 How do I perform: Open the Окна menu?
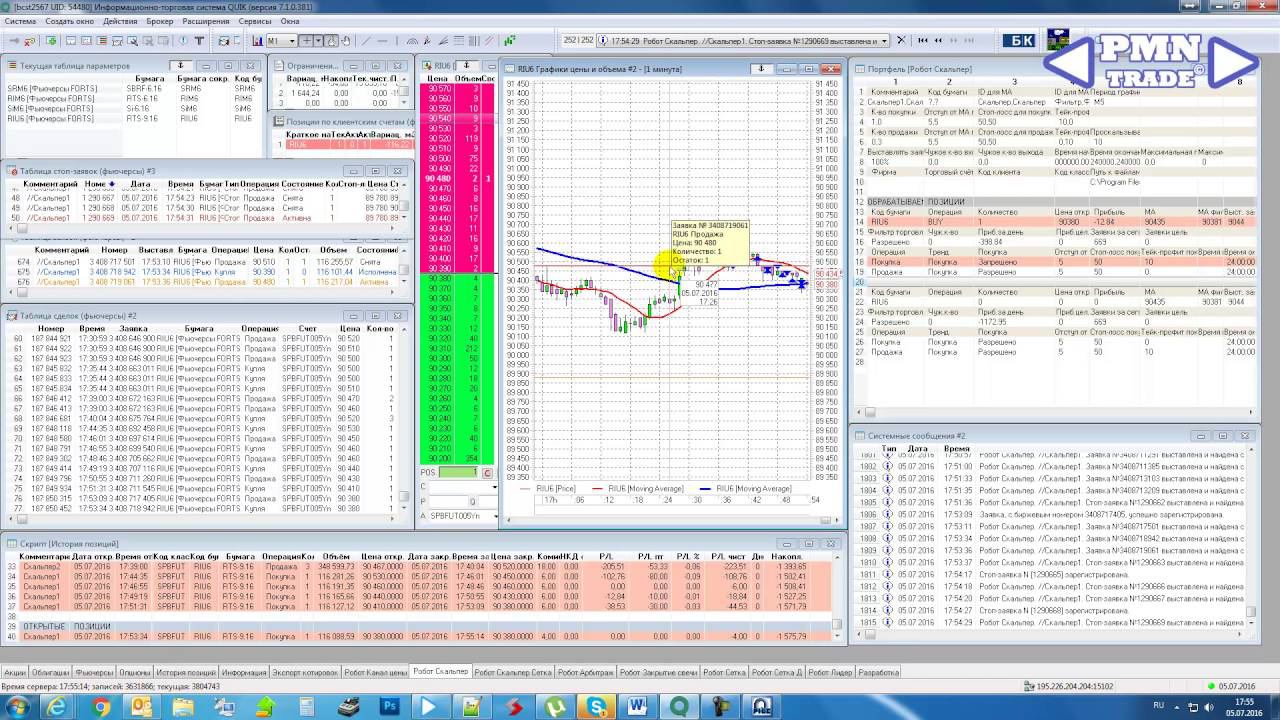pyautogui.click(x=290, y=21)
